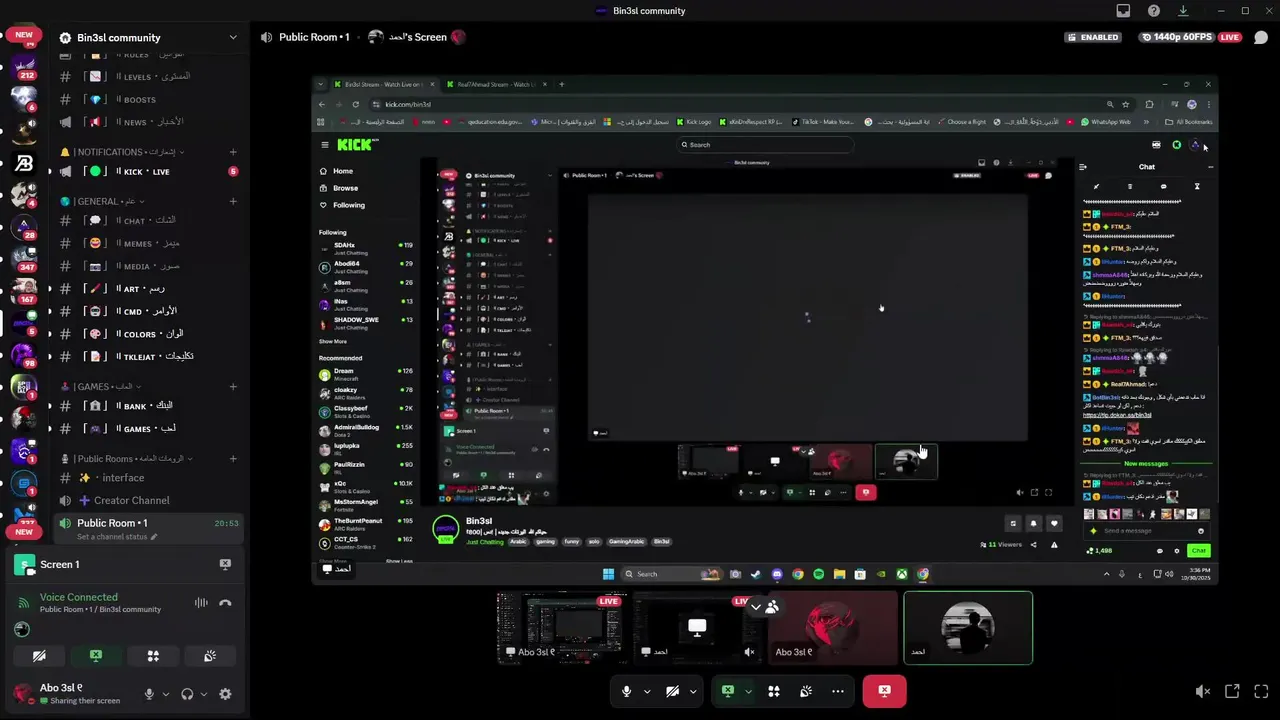
Task: Select Public Room • 1 voice channel
Action: (x=148, y=528)
